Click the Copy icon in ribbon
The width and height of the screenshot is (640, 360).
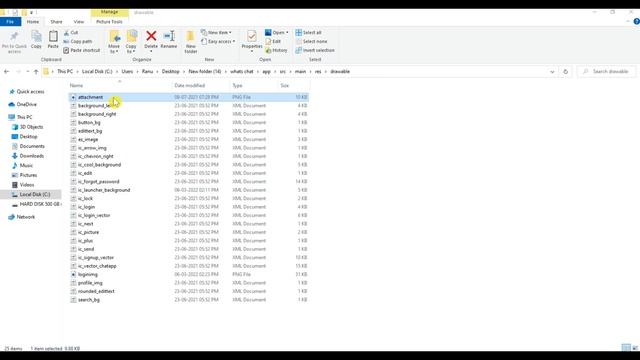[x=36, y=40]
